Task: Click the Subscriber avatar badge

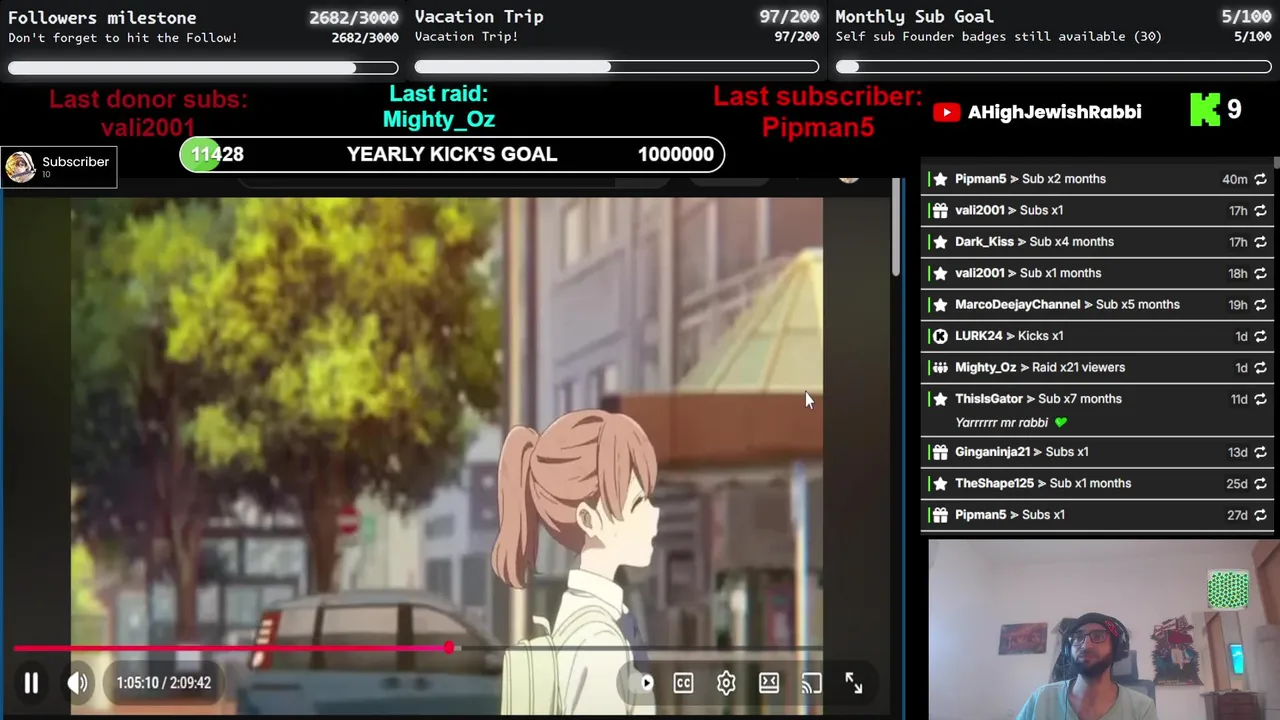Action: coord(20,167)
